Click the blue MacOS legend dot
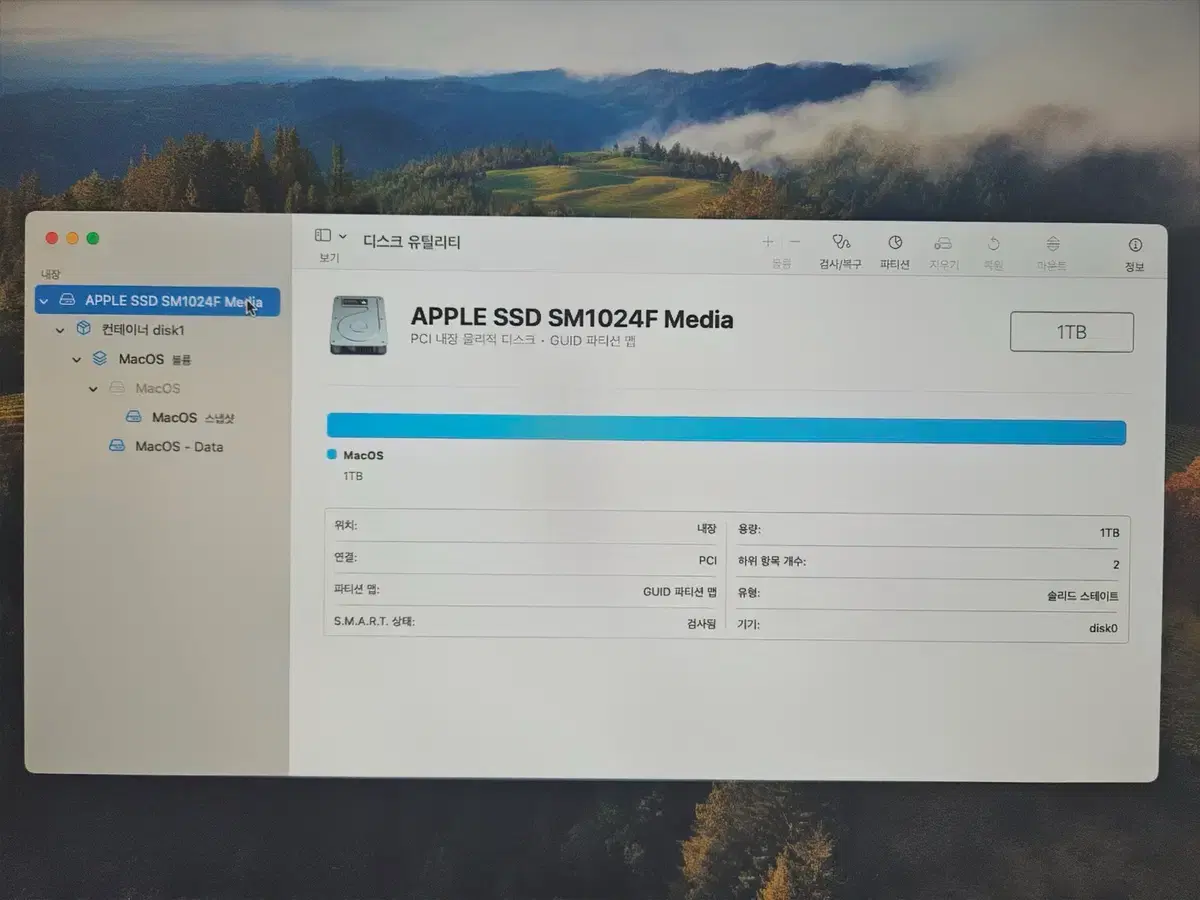The image size is (1200, 900). (332, 454)
